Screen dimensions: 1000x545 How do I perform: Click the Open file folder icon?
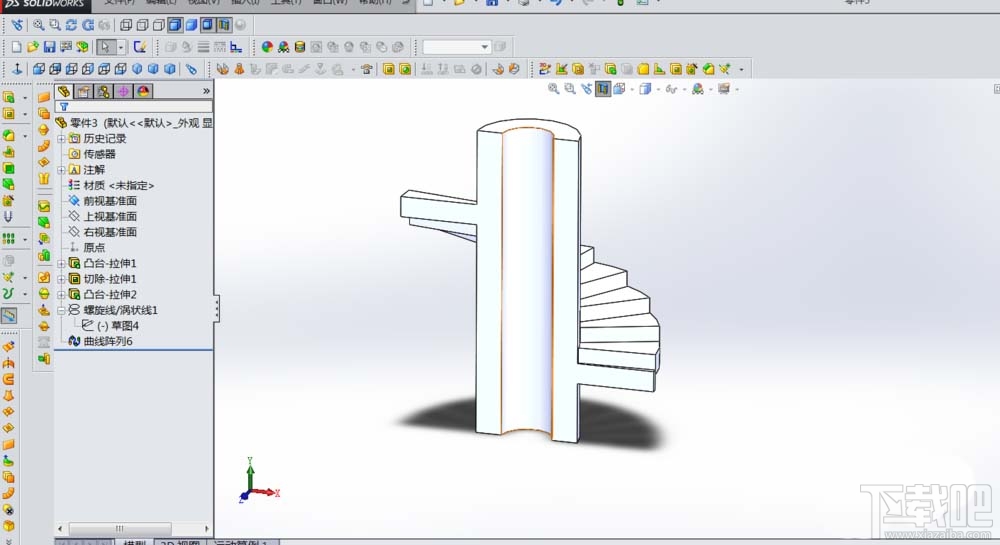(x=33, y=47)
